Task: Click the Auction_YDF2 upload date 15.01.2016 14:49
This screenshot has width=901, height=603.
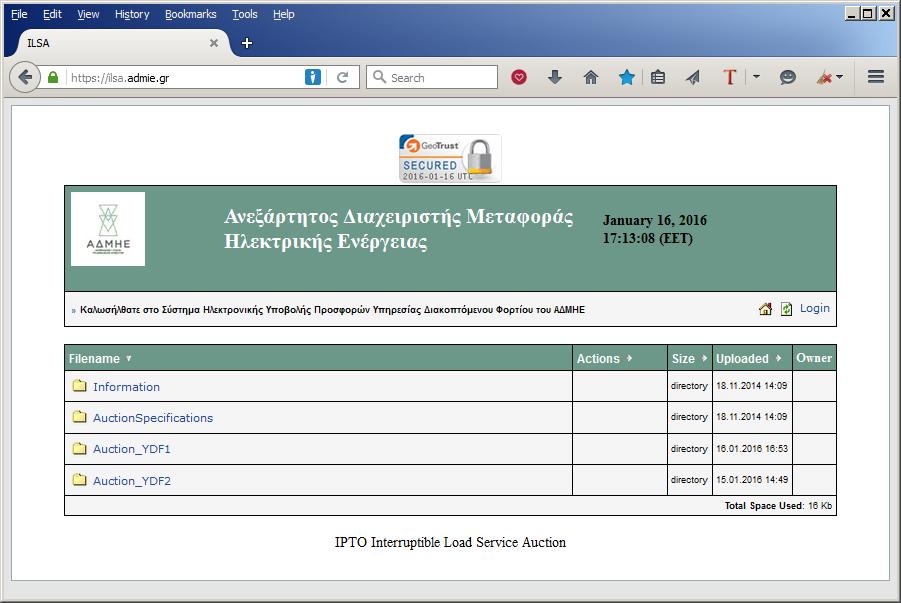Action: [x=752, y=479]
